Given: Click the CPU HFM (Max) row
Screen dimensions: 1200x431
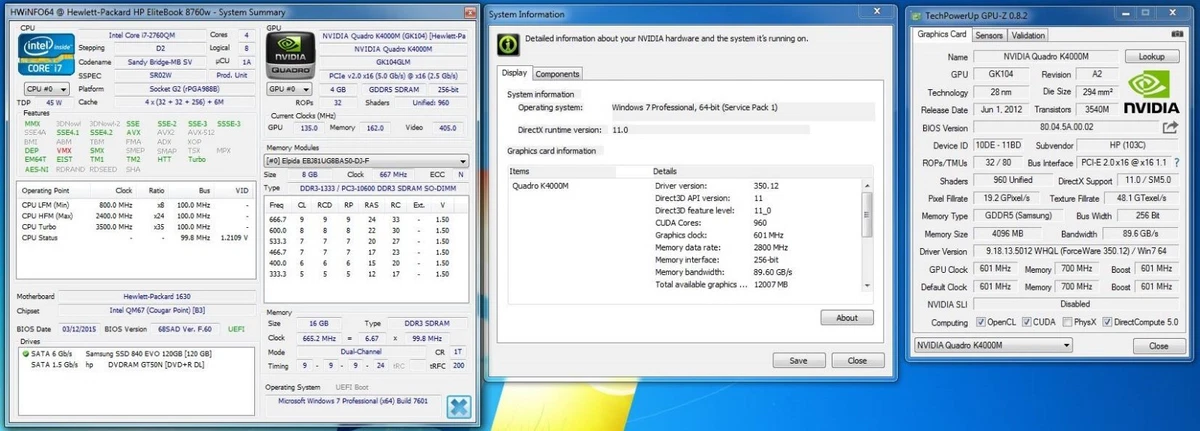Looking at the screenshot, I should (136, 216).
